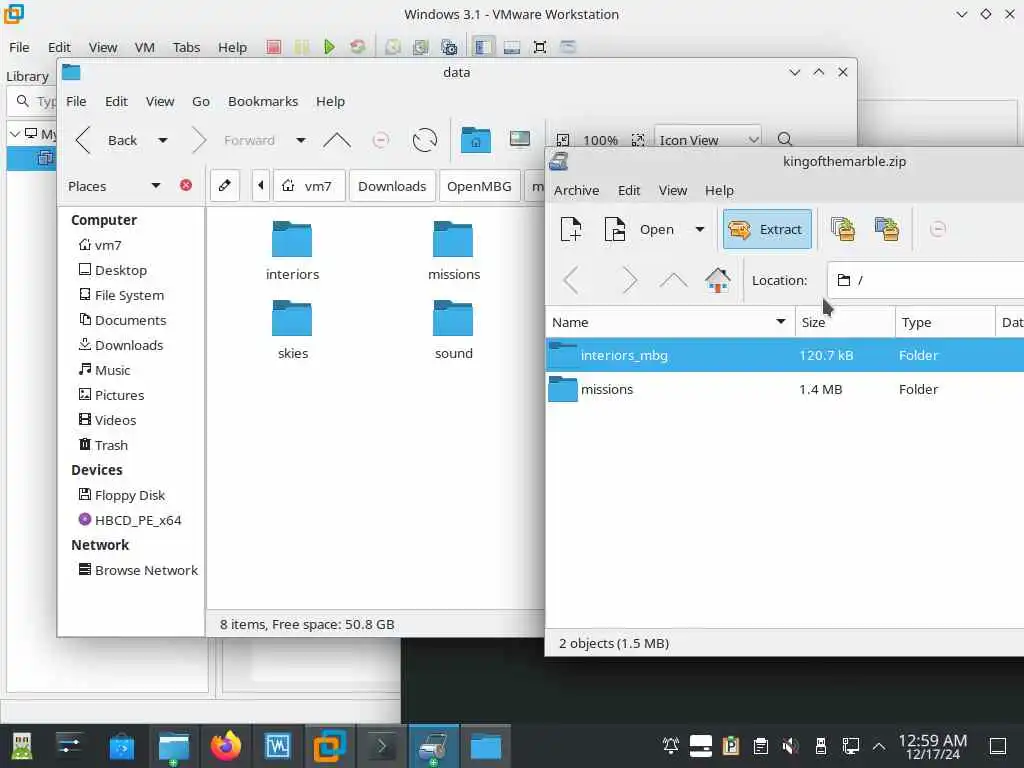Click the Back arrow in data file manager
1024x768 pixels.
pos(83,140)
